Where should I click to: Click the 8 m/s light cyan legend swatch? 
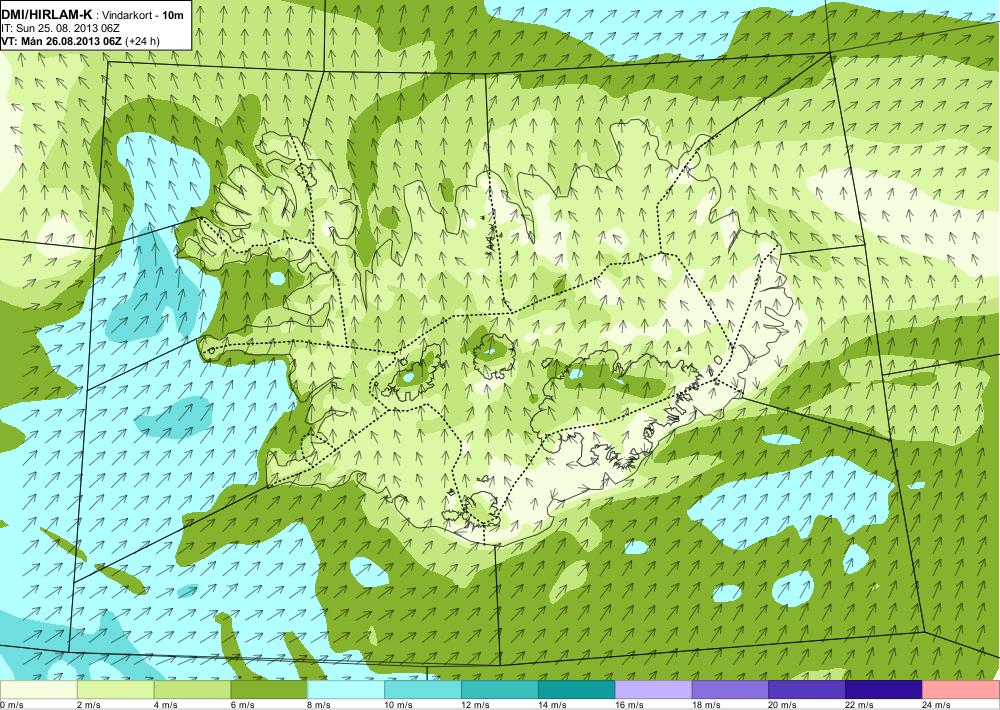[x=346, y=690]
